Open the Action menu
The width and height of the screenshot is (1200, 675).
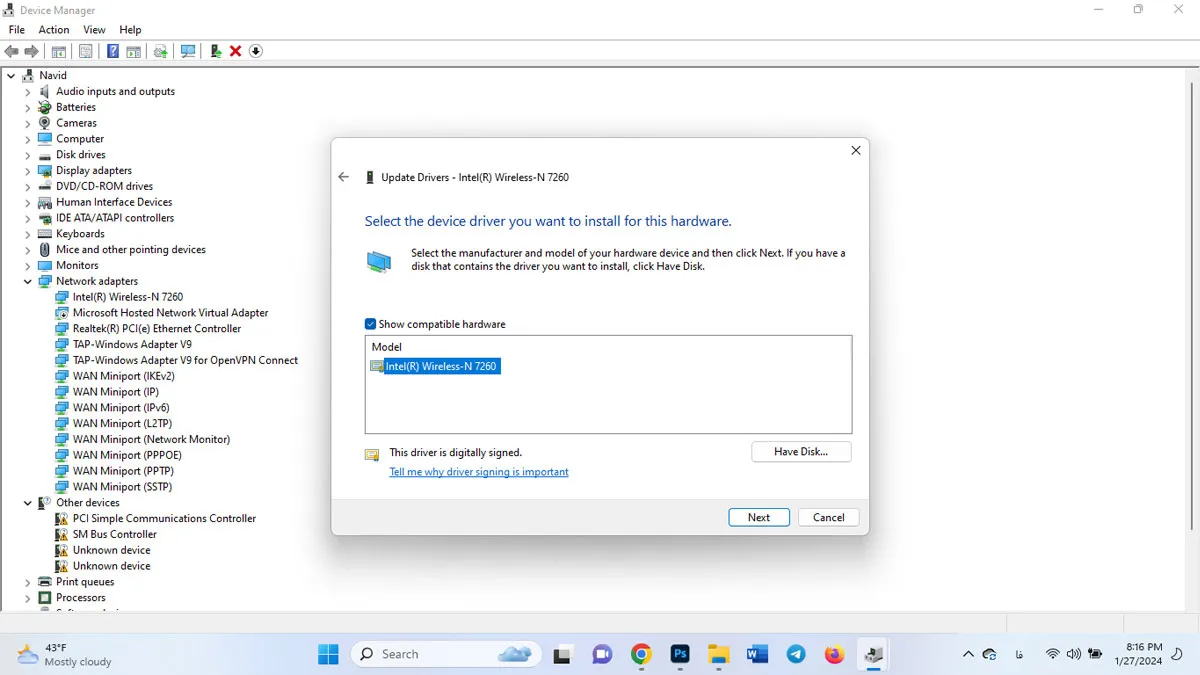(54, 30)
